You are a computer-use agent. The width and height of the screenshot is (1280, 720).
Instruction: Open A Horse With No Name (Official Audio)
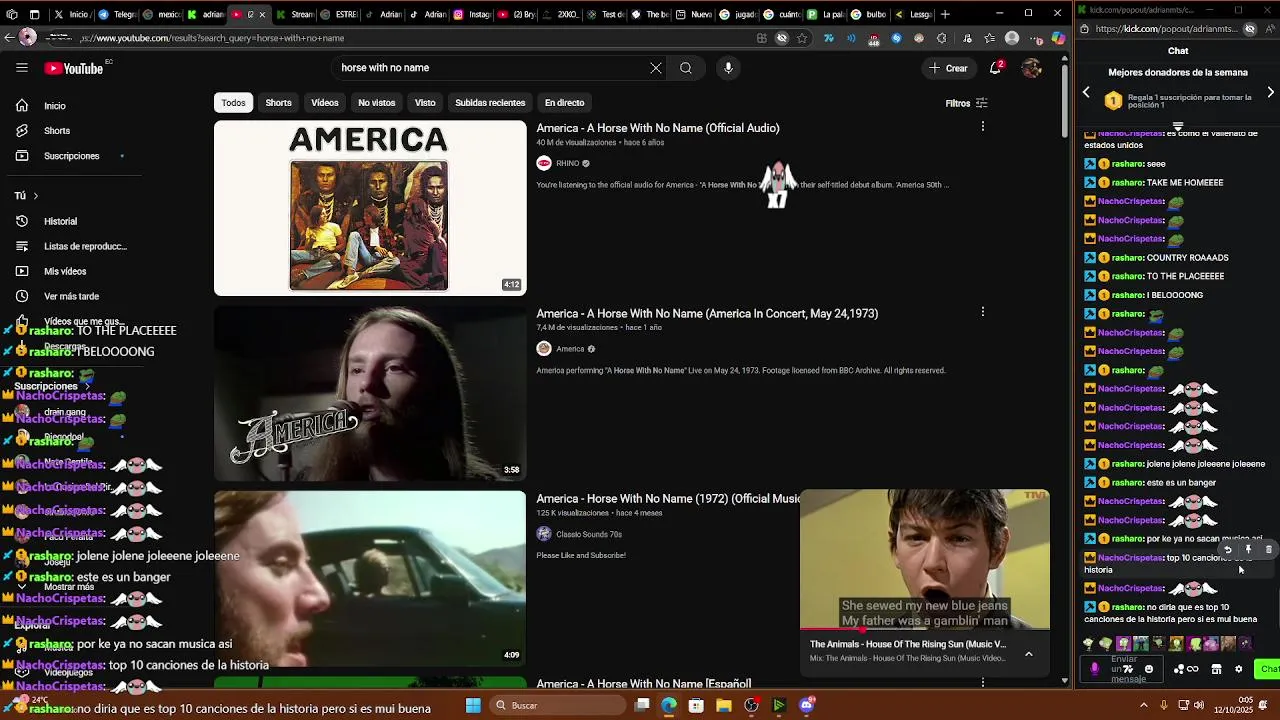click(x=658, y=128)
